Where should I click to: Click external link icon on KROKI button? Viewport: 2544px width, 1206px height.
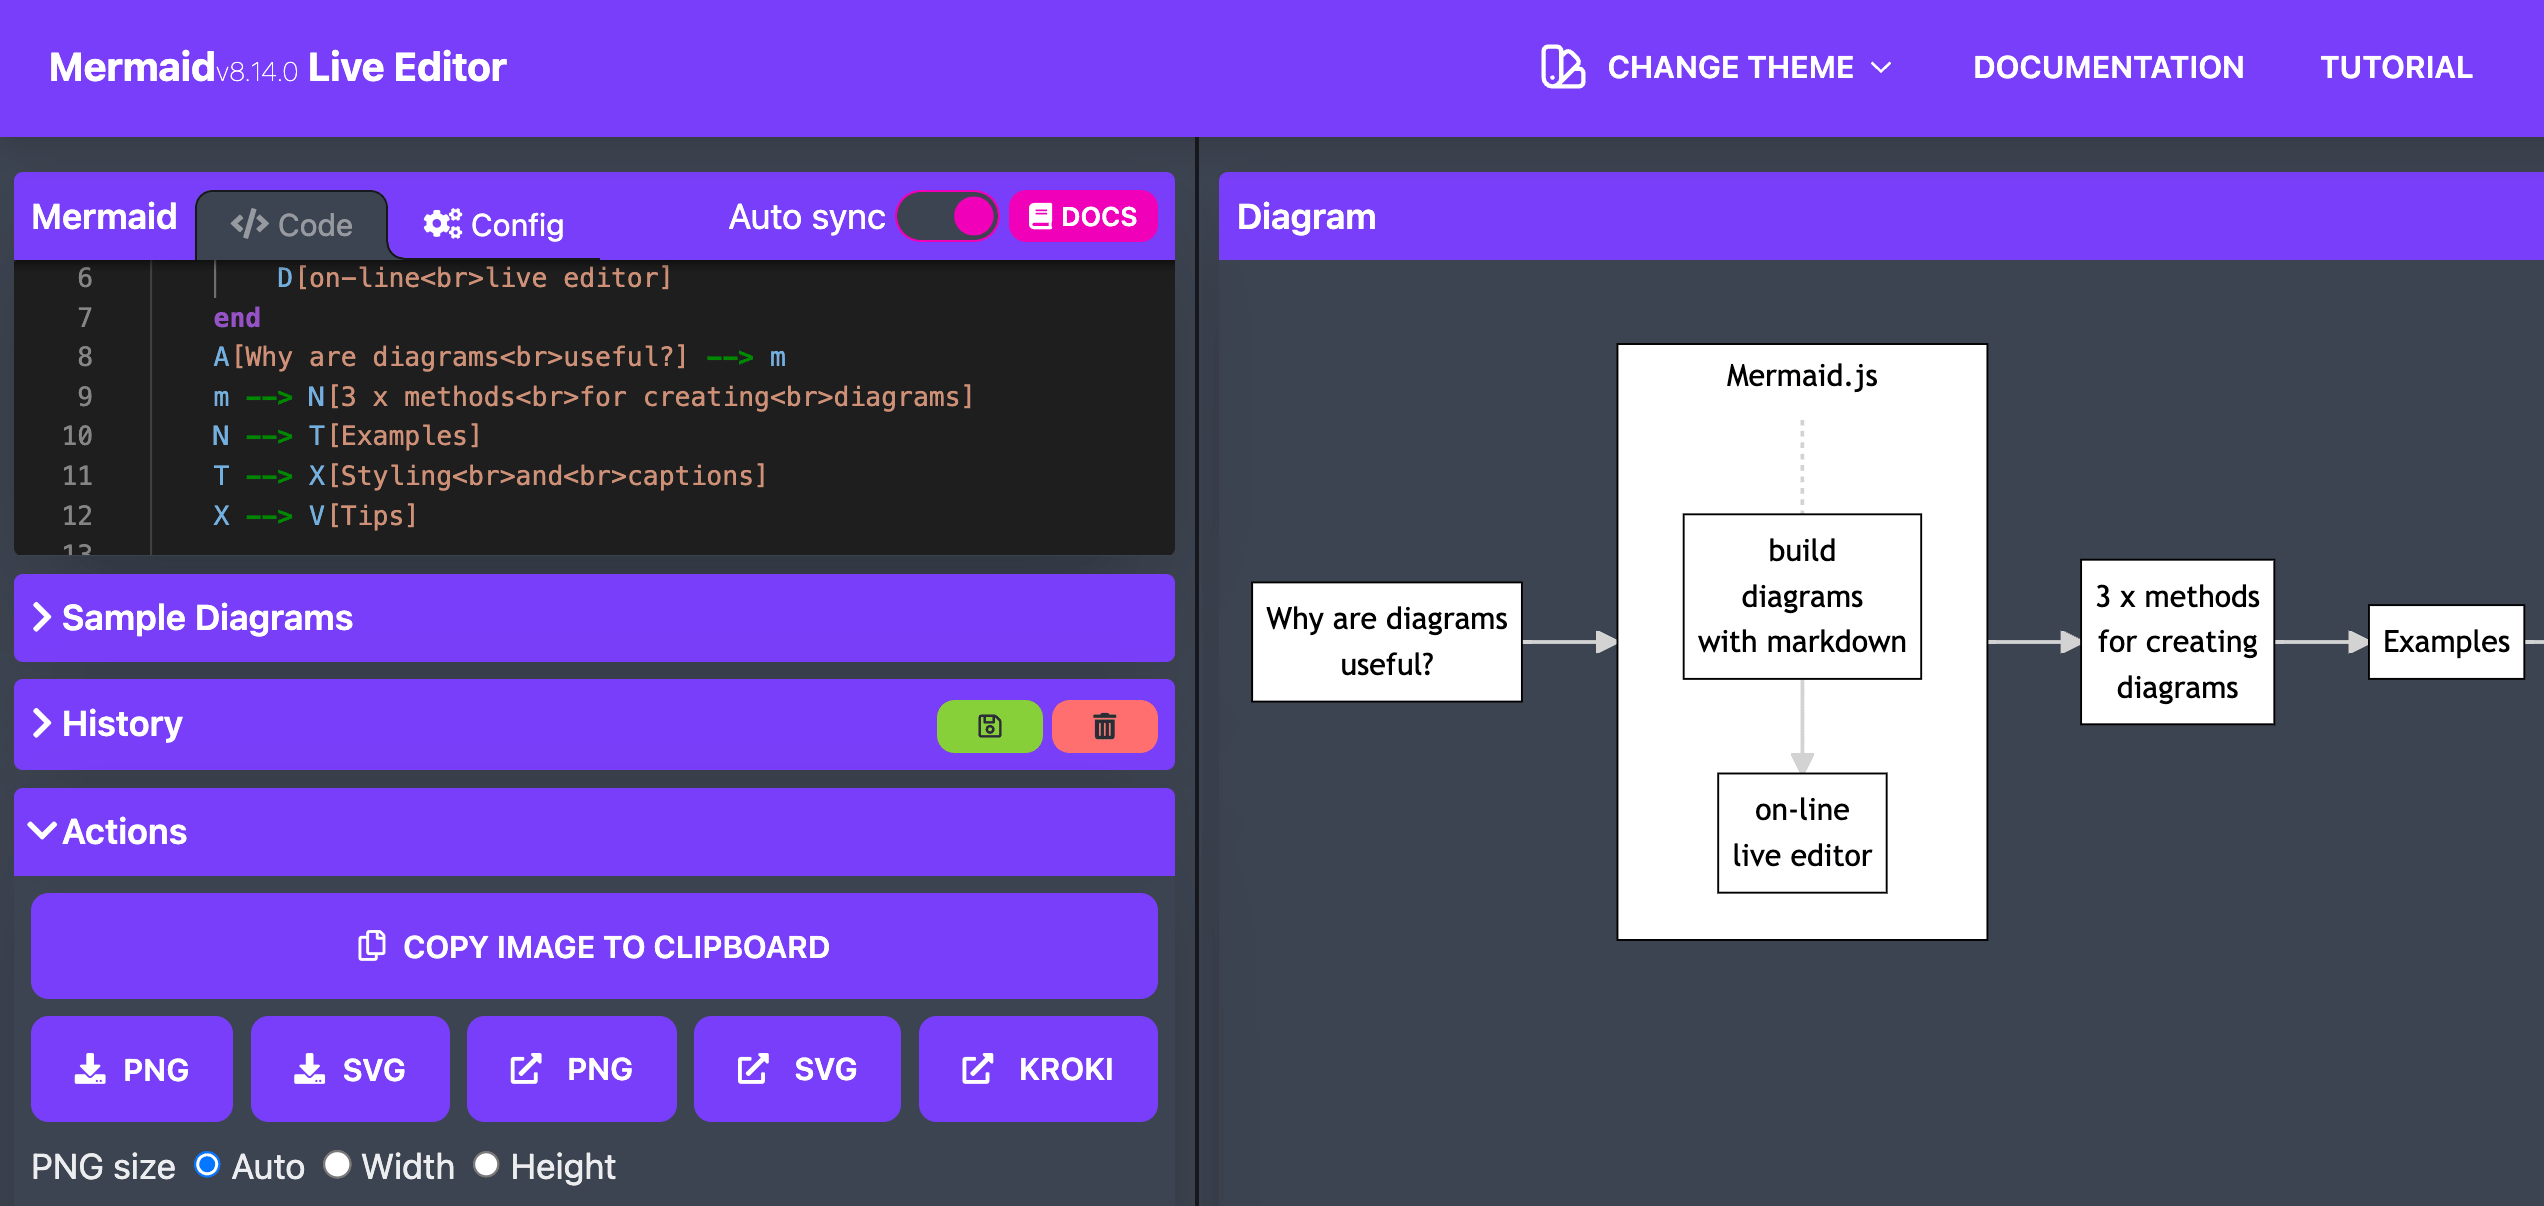click(978, 1069)
